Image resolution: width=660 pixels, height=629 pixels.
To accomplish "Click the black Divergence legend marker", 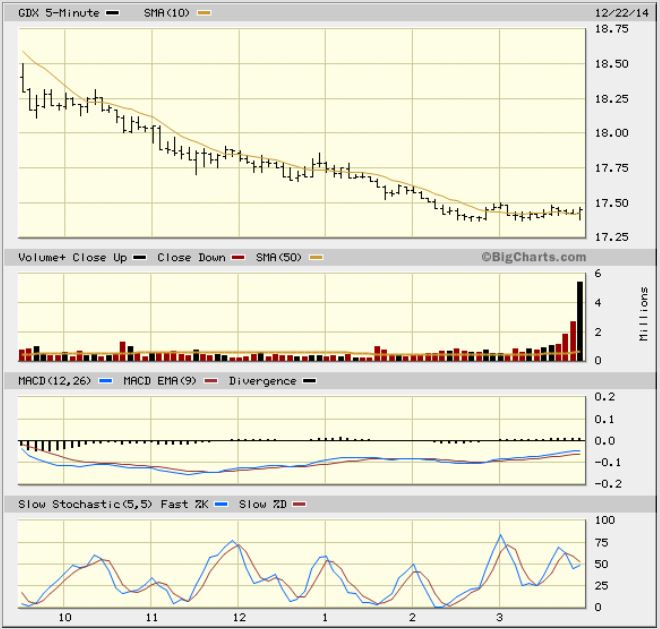I will 310,381.
